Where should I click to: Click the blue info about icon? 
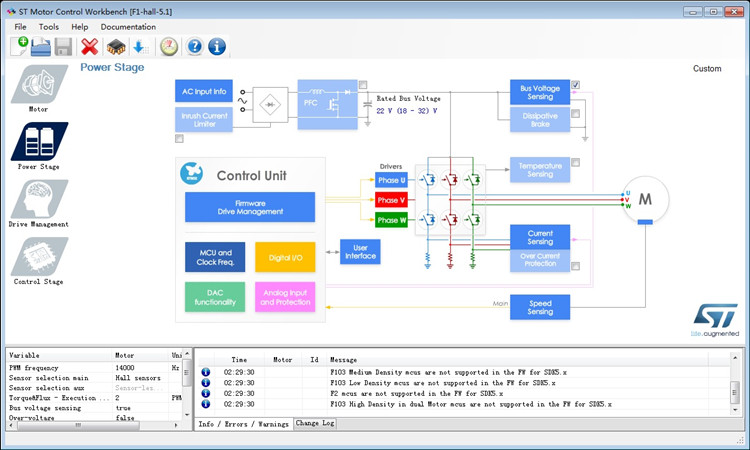point(217,47)
